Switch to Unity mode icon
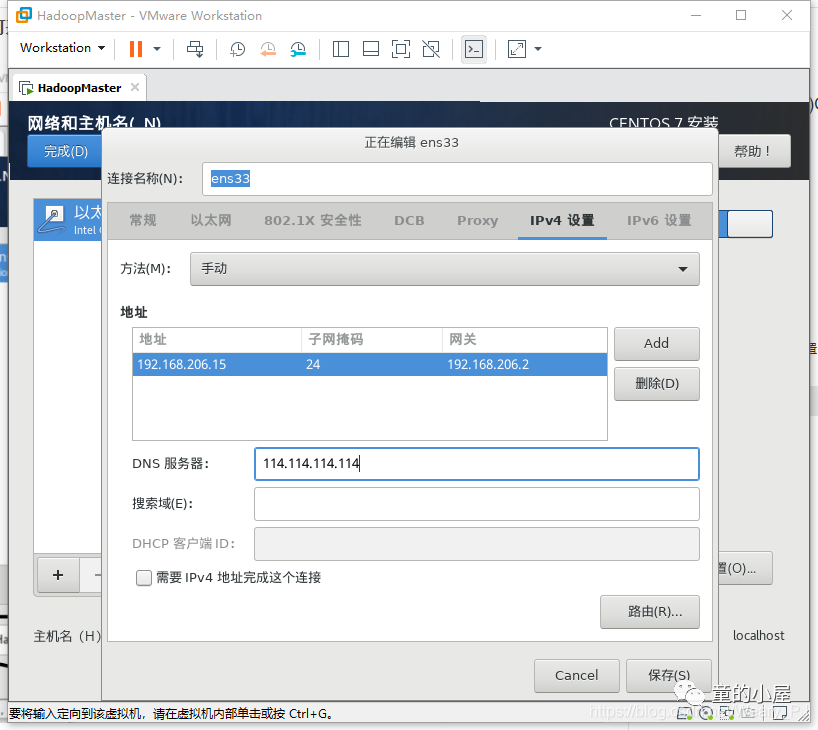This screenshot has width=818, height=730. tap(431, 49)
